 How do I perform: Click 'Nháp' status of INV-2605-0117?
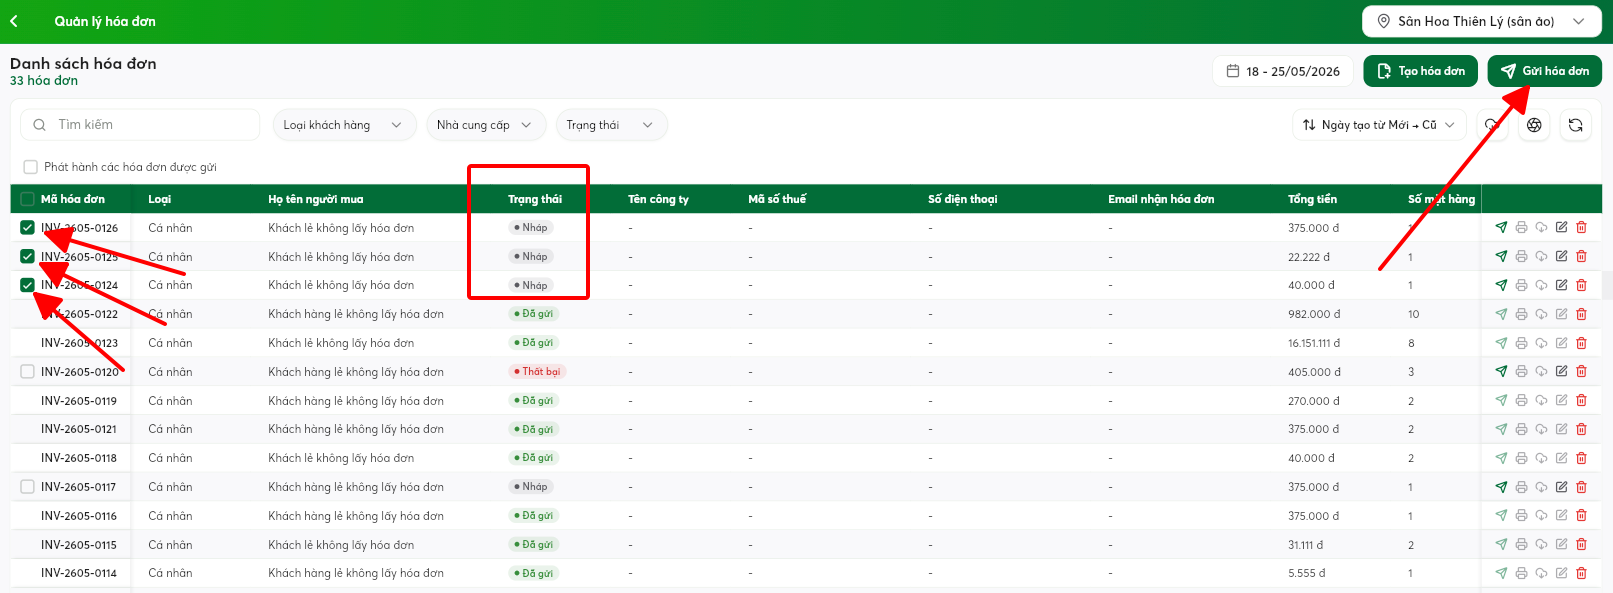coord(531,487)
